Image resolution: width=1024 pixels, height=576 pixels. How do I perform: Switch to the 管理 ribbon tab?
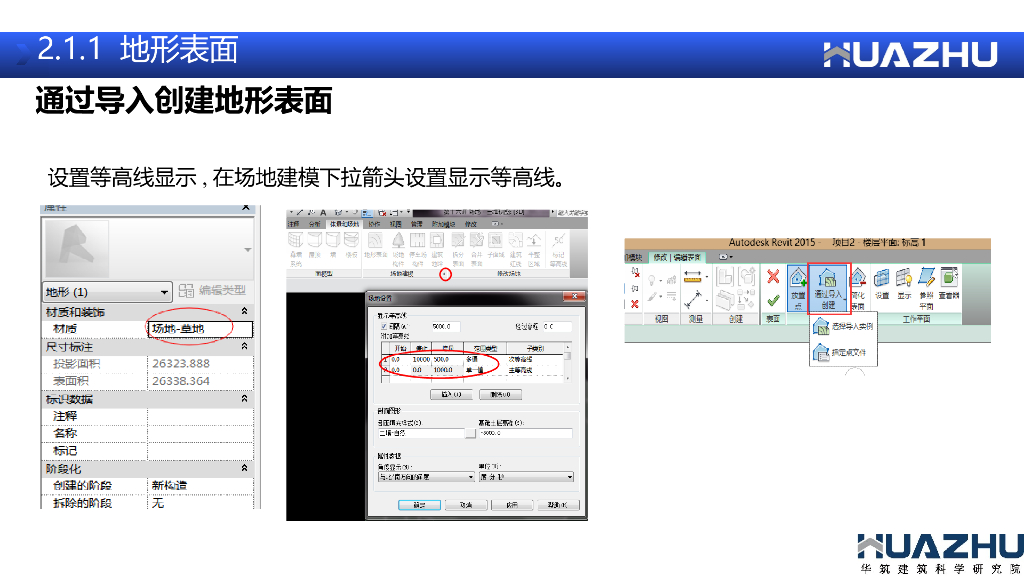(x=417, y=224)
